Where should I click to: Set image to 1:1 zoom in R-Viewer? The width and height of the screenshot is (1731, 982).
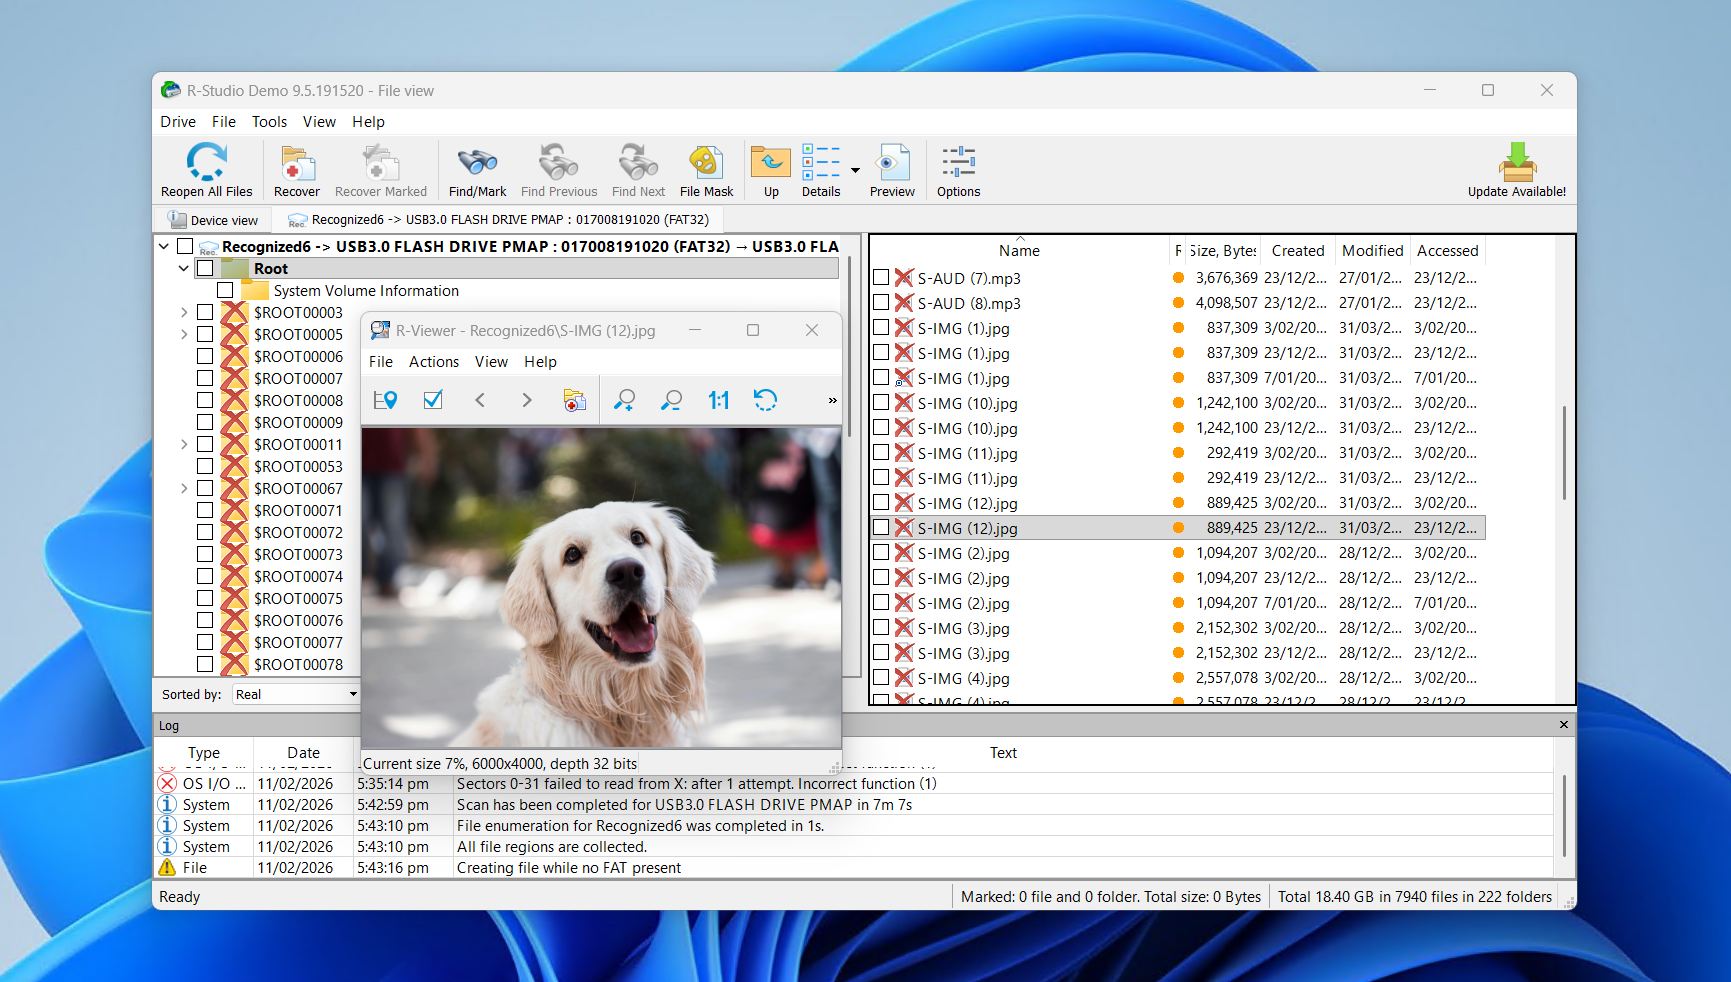click(x=717, y=400)
